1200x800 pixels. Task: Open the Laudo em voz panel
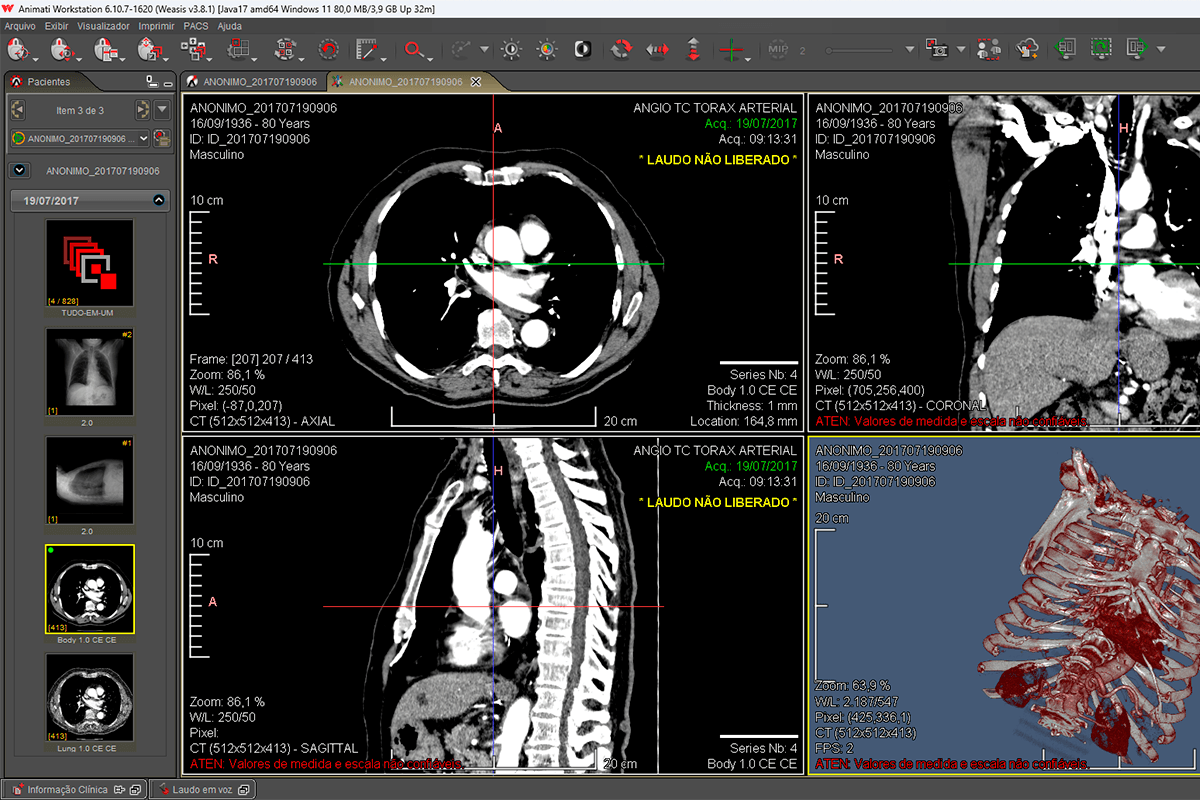[202, 790]
